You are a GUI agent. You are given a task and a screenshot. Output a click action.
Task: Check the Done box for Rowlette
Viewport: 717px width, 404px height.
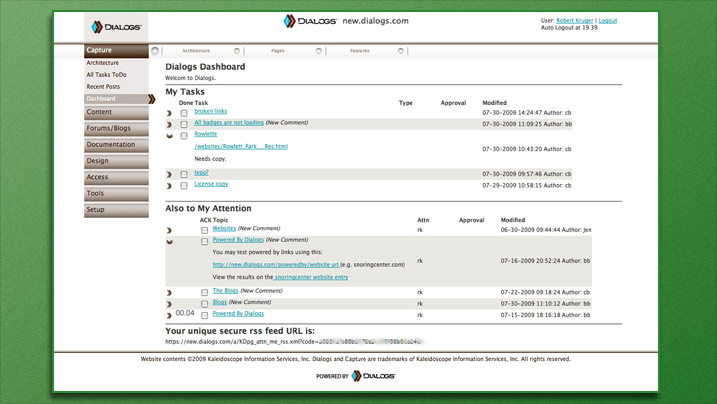click(184, 136)
